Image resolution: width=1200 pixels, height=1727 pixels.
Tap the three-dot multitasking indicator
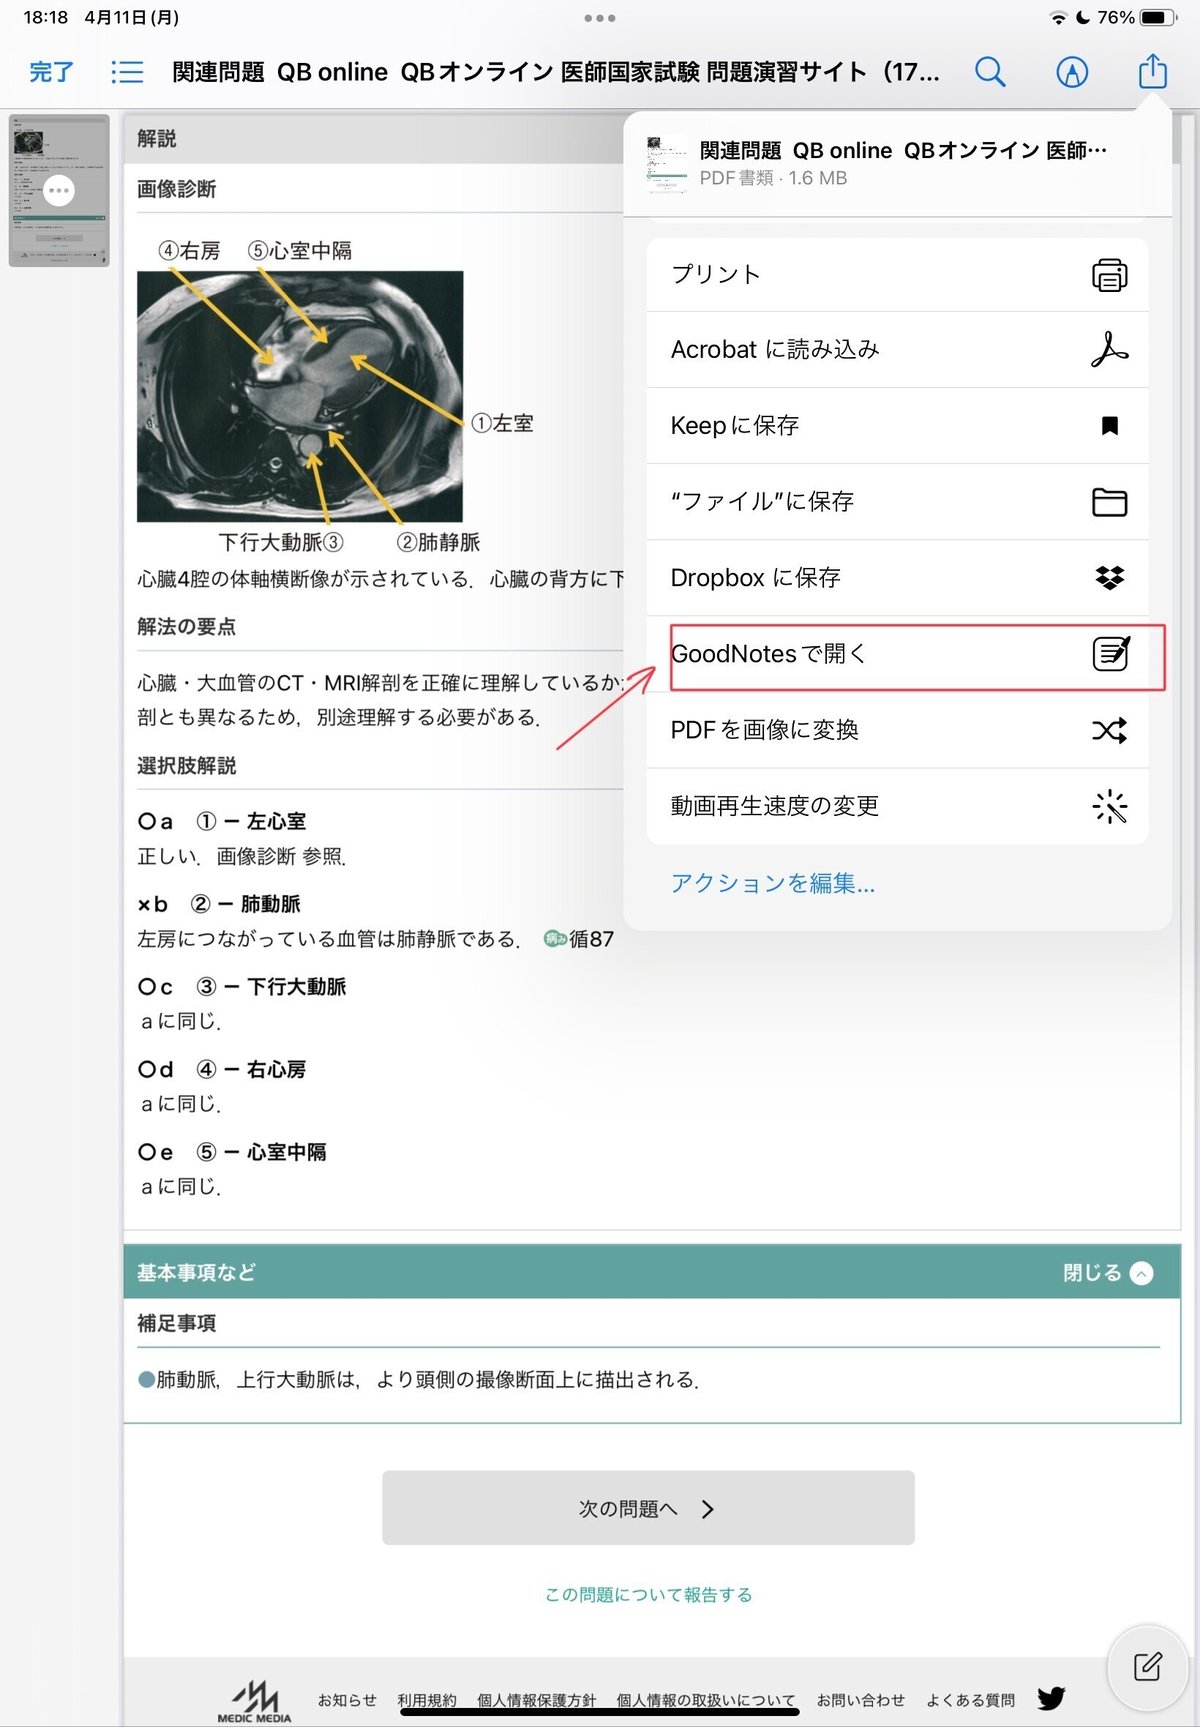(600, 18)
